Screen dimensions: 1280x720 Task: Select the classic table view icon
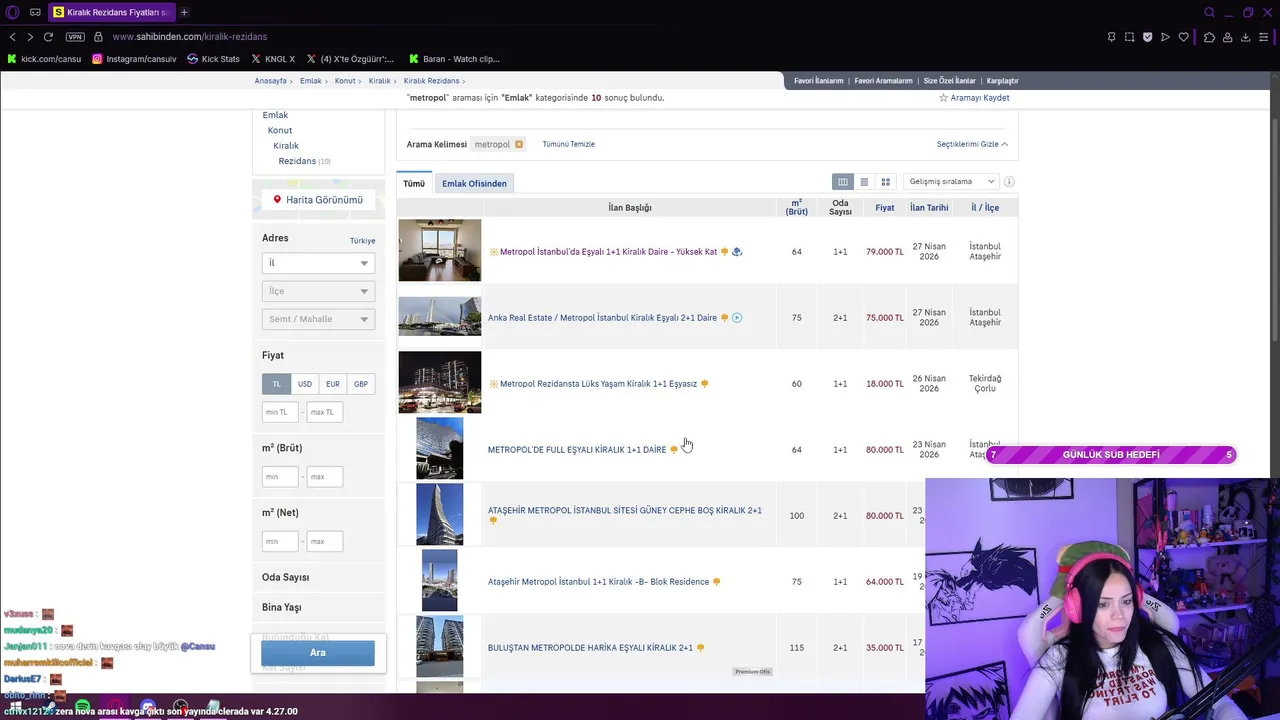tap(843, 182)
